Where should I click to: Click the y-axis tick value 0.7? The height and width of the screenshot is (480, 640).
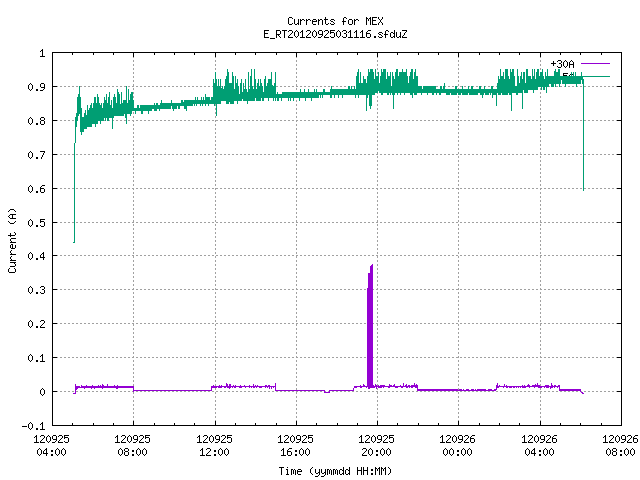36,155
